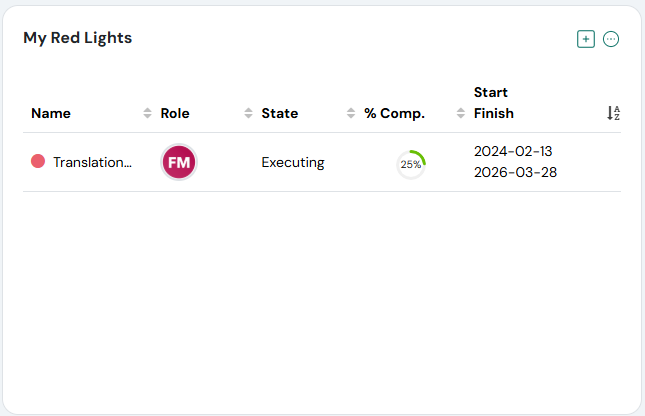Click the start date 2024-02-13
Screen dimensions: 645x416
click(x=513, y=151)
